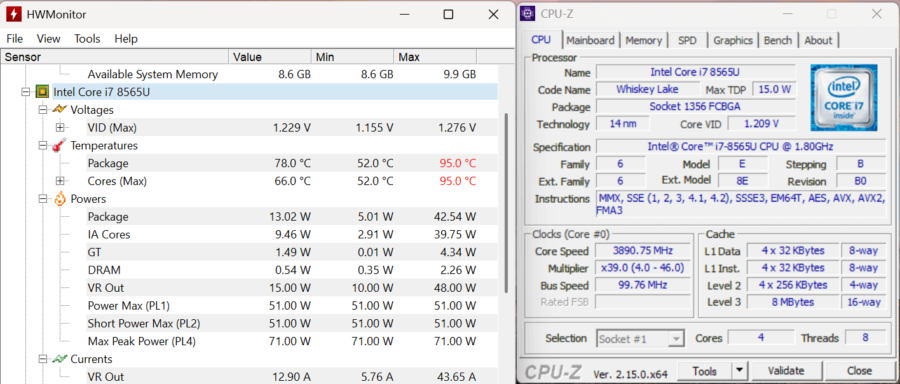
Task: Open the Tools menu in HWMonitor
Action: [87, 39]
